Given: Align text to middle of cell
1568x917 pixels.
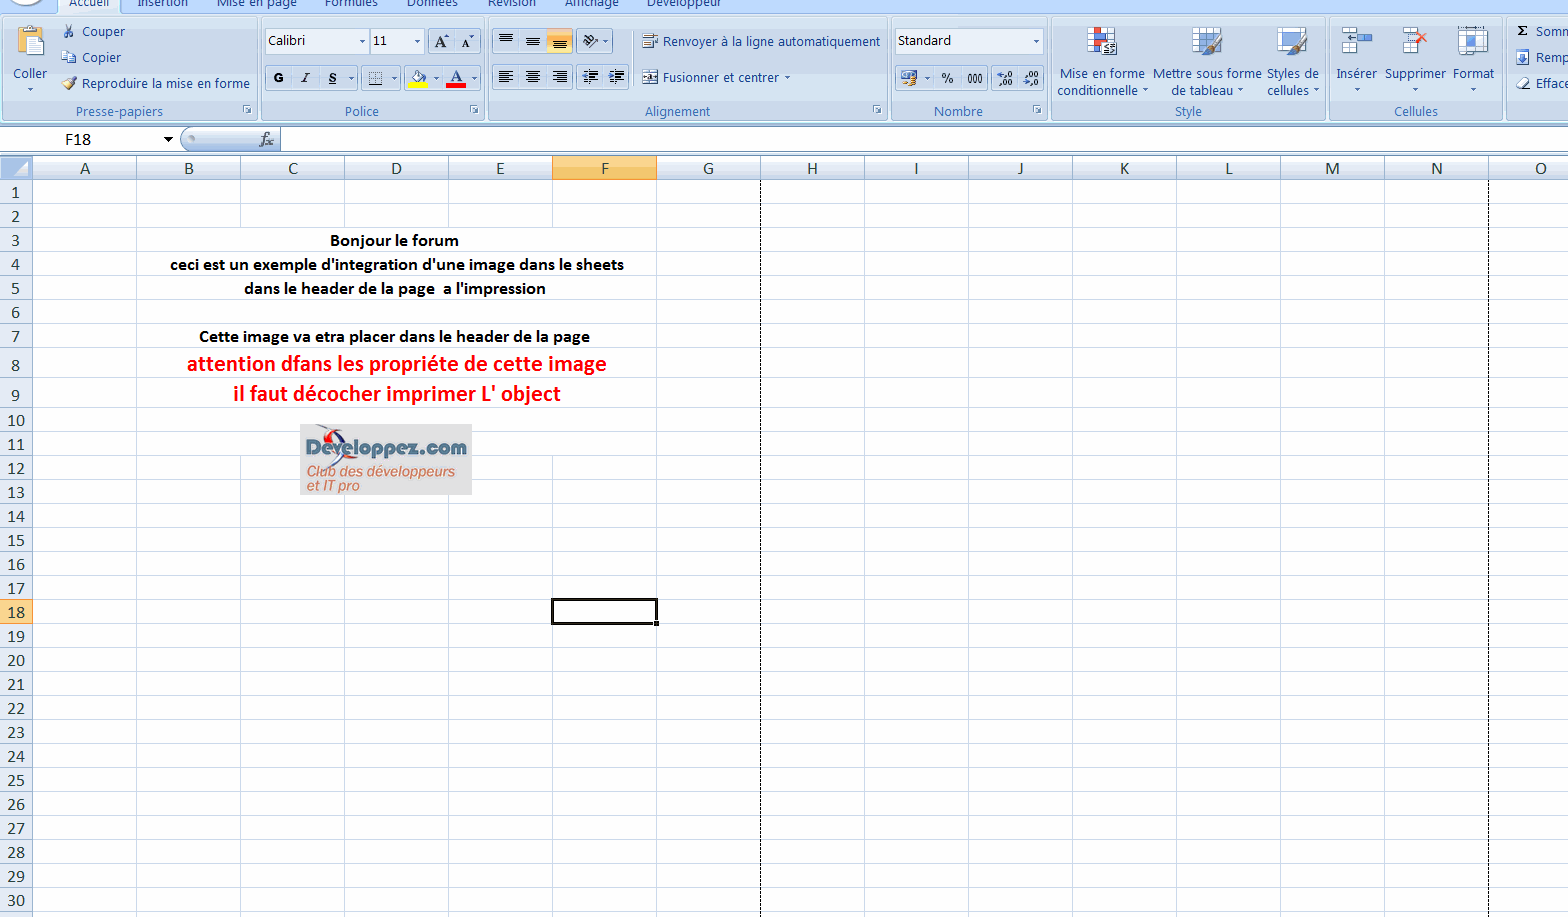Looking at the screenshot, I should [533, 41].
